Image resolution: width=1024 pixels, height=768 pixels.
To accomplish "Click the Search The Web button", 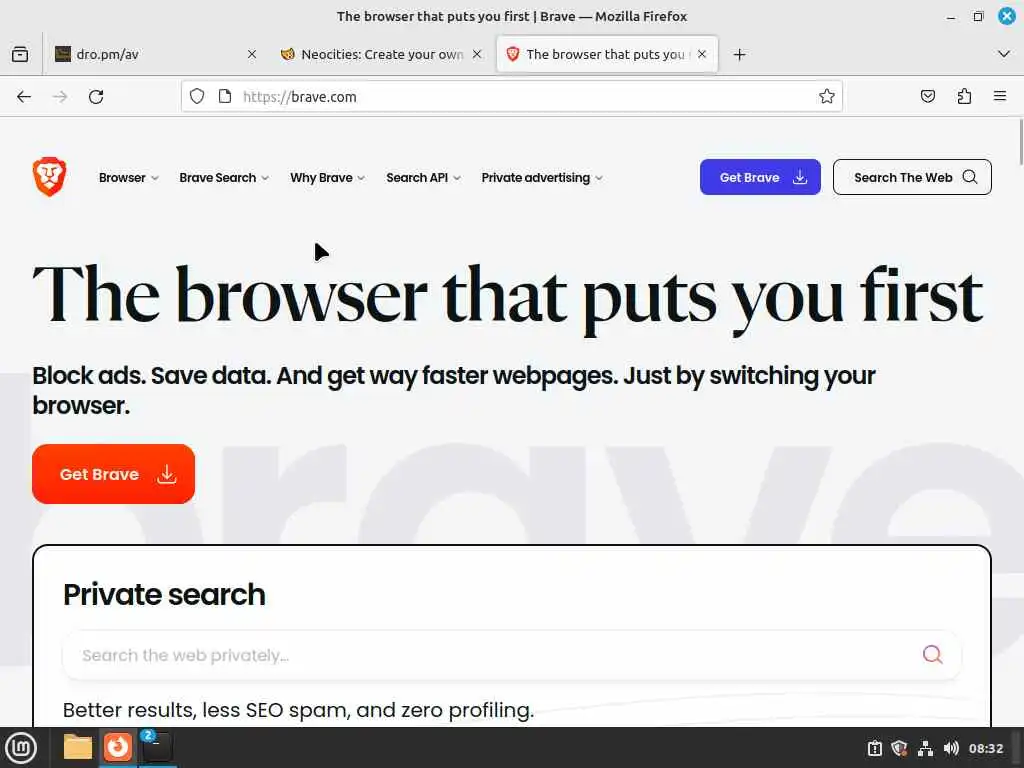I will tap(912, 177).
